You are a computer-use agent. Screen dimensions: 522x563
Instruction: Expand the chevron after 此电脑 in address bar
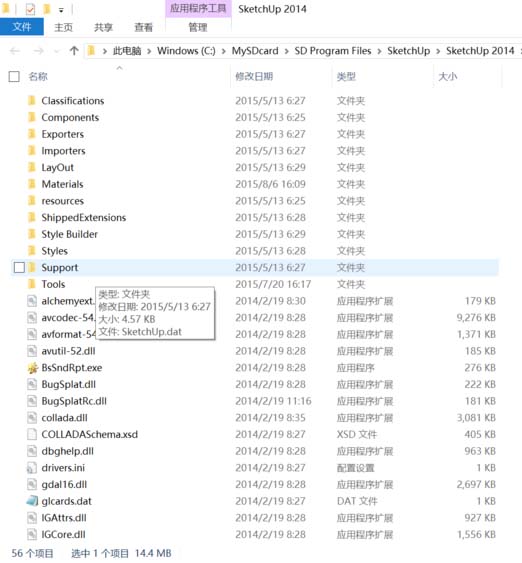[x=149, y=51]
